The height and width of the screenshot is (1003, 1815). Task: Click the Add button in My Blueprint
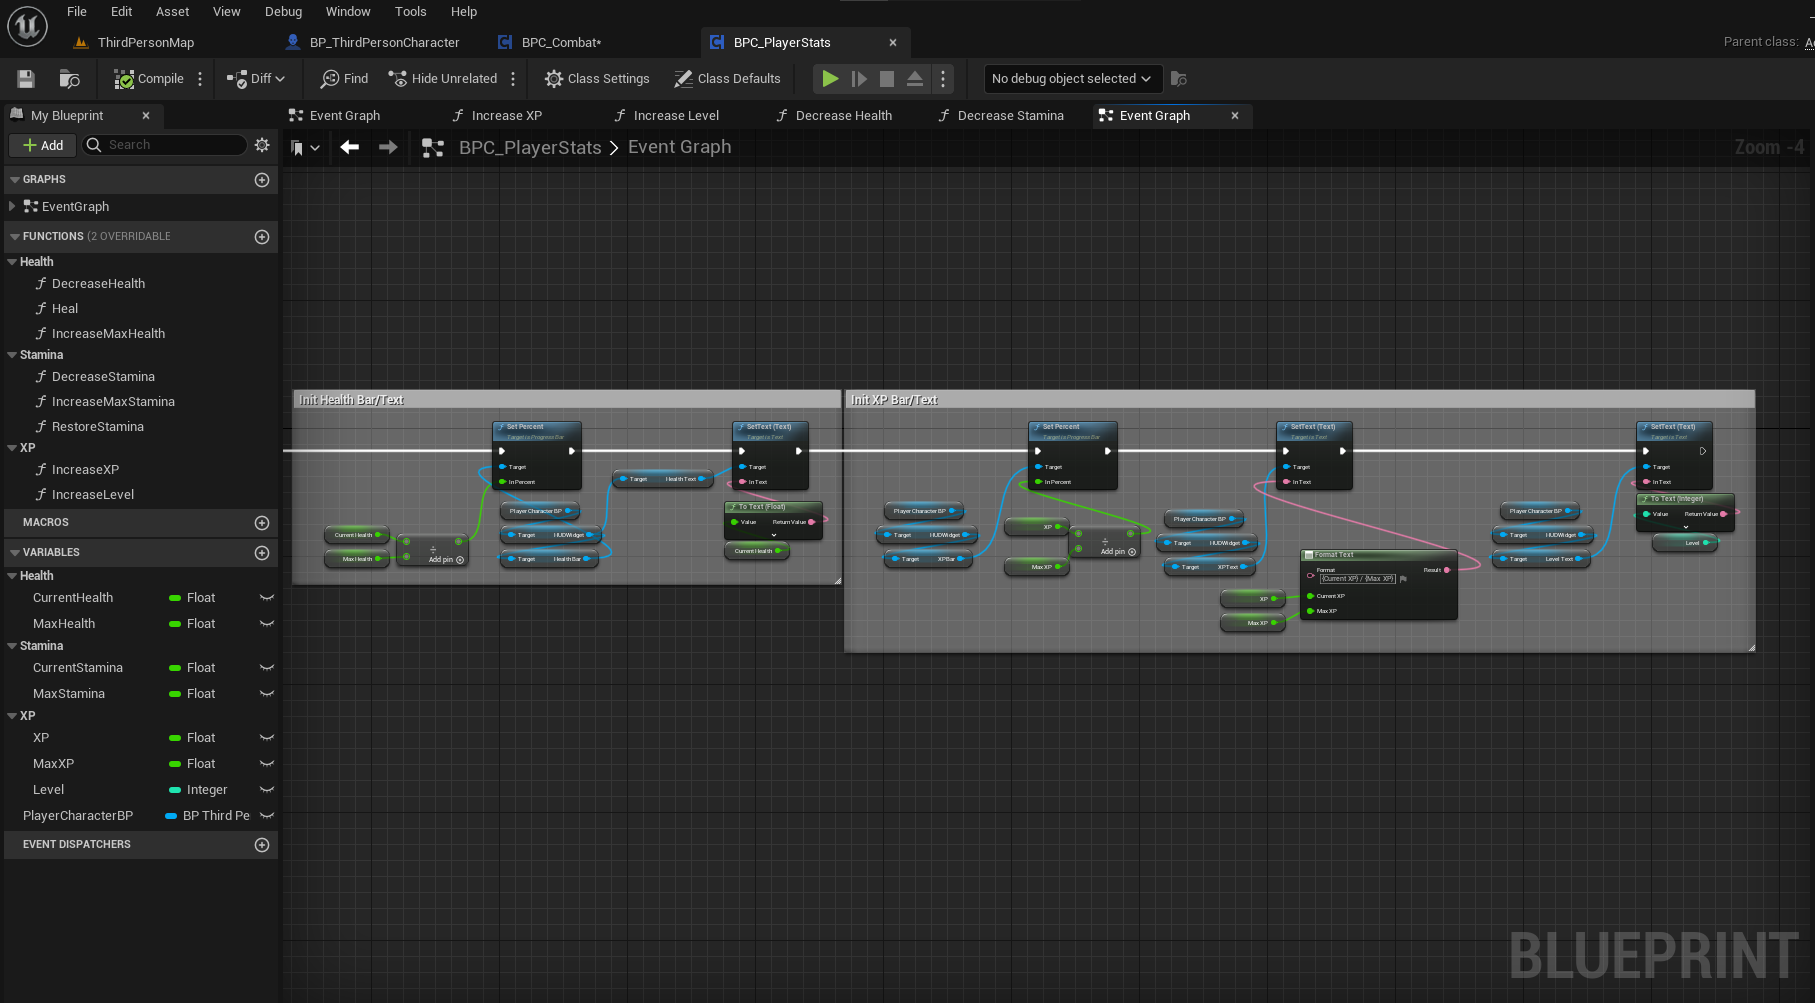pos(43,145)
